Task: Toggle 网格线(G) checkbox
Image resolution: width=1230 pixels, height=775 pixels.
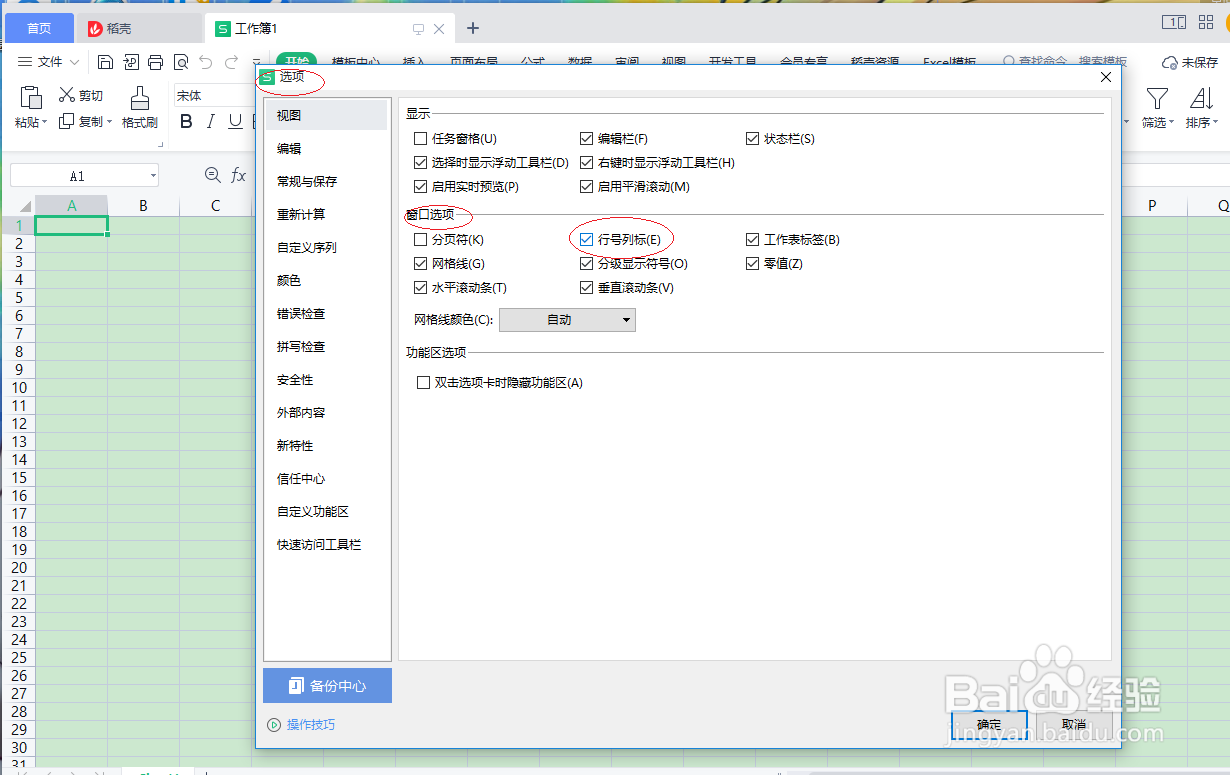Action: [420, 264]
